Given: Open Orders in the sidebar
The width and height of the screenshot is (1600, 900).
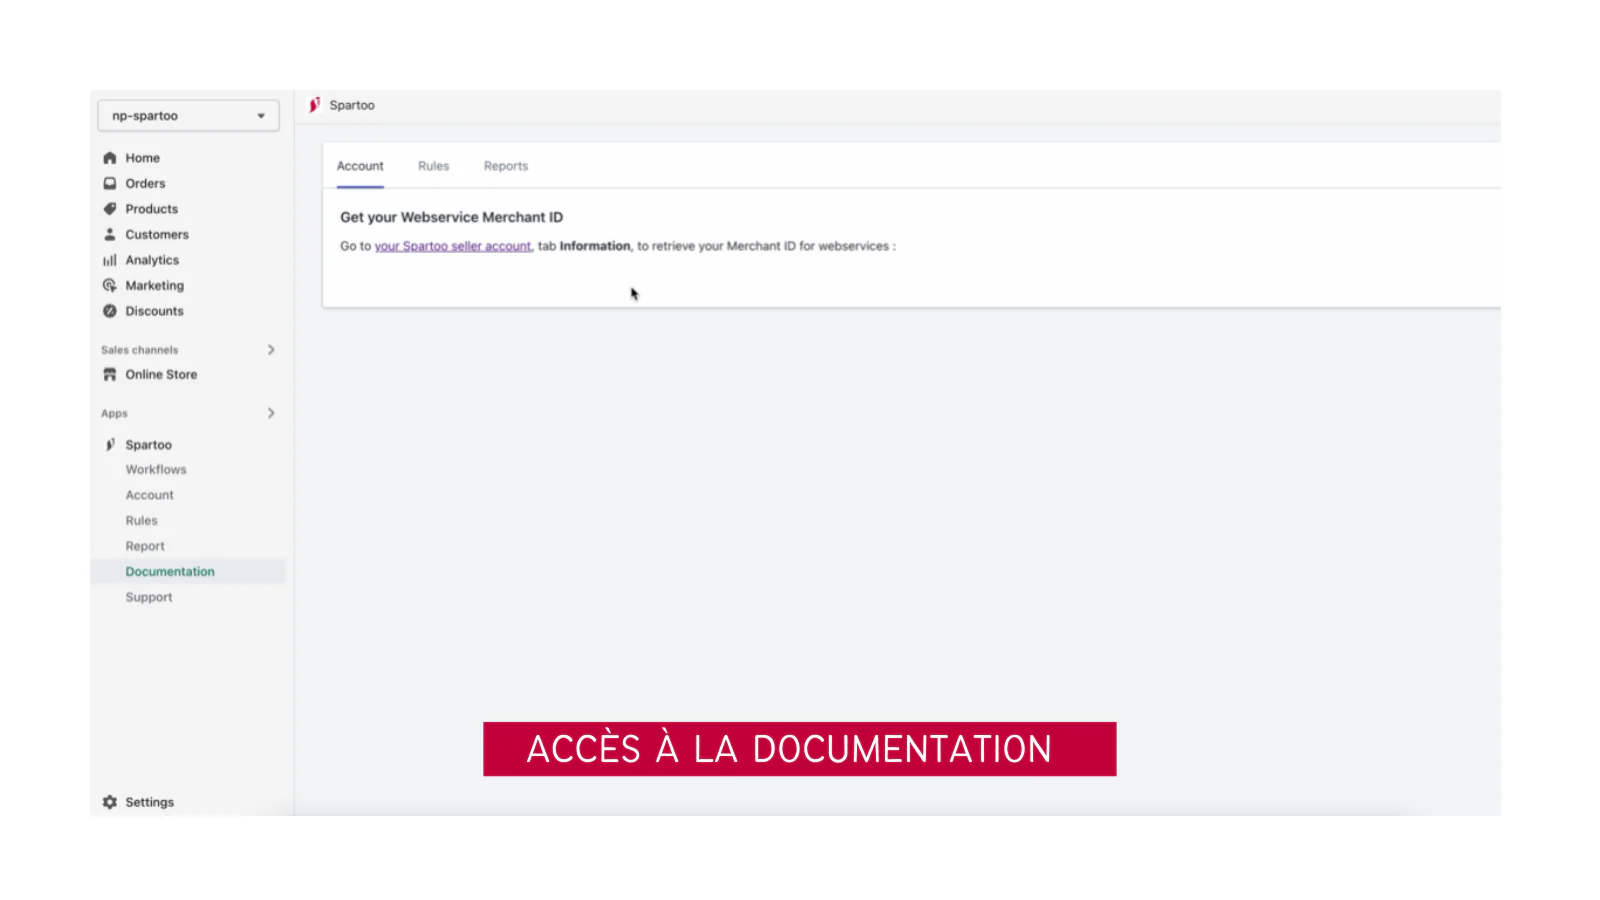Looking at the screenshot, I should 145,184.
